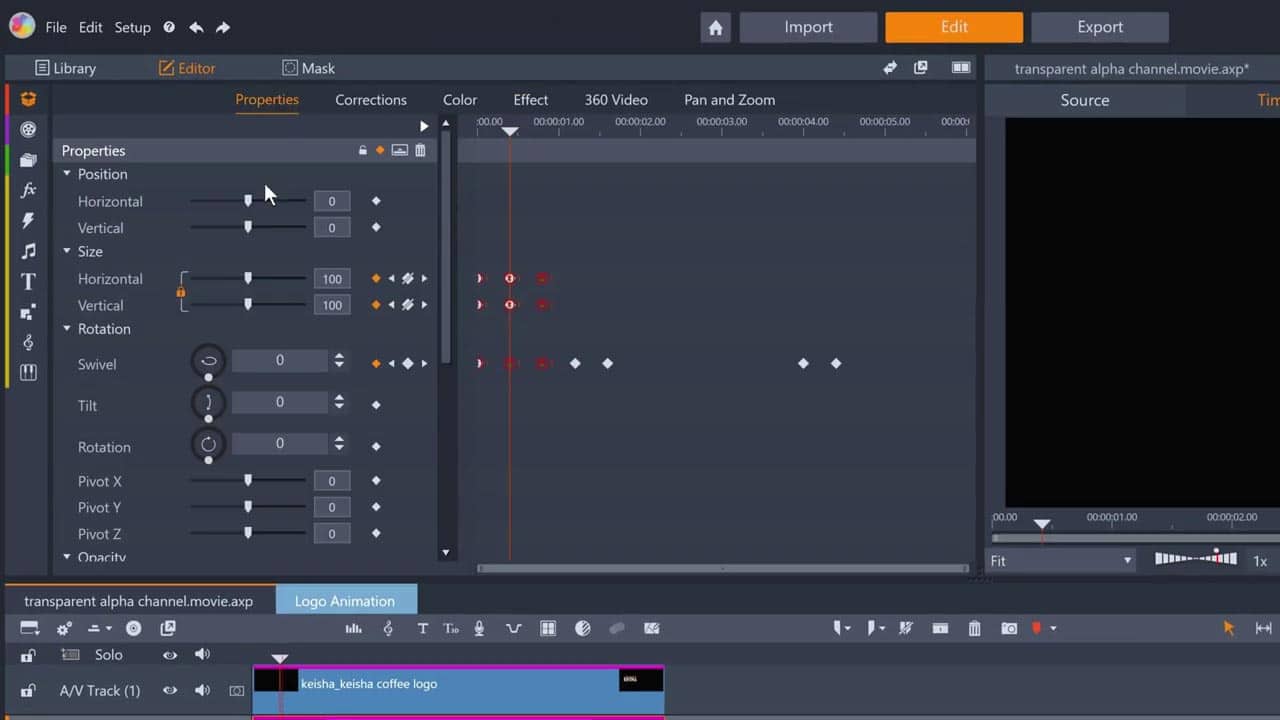Image resolution: width=1280 pixels, height=720 pixels.
Task: Click the undo arrow icon
Action: click(196, 28)
